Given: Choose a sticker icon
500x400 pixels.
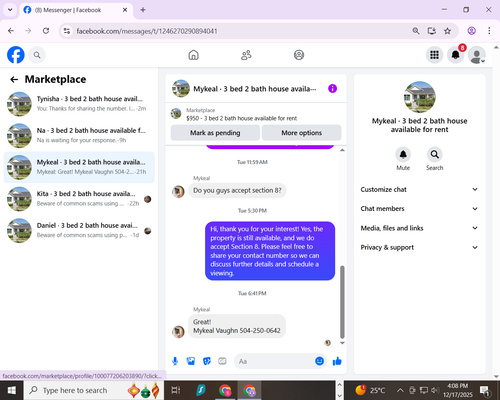Looking at the screenshot, I should 207,361.
